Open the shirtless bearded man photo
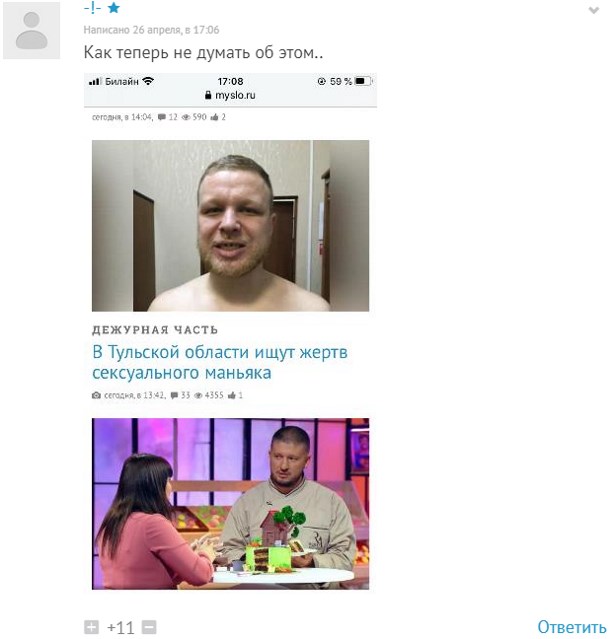 point(230,226)
